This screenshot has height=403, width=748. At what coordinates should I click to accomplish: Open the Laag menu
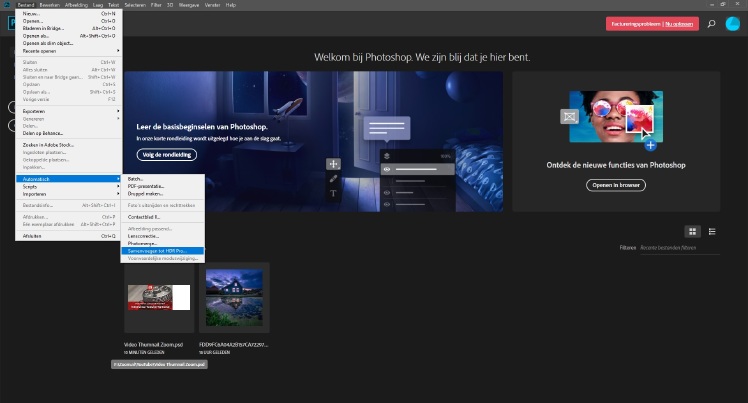coord(98,5)
